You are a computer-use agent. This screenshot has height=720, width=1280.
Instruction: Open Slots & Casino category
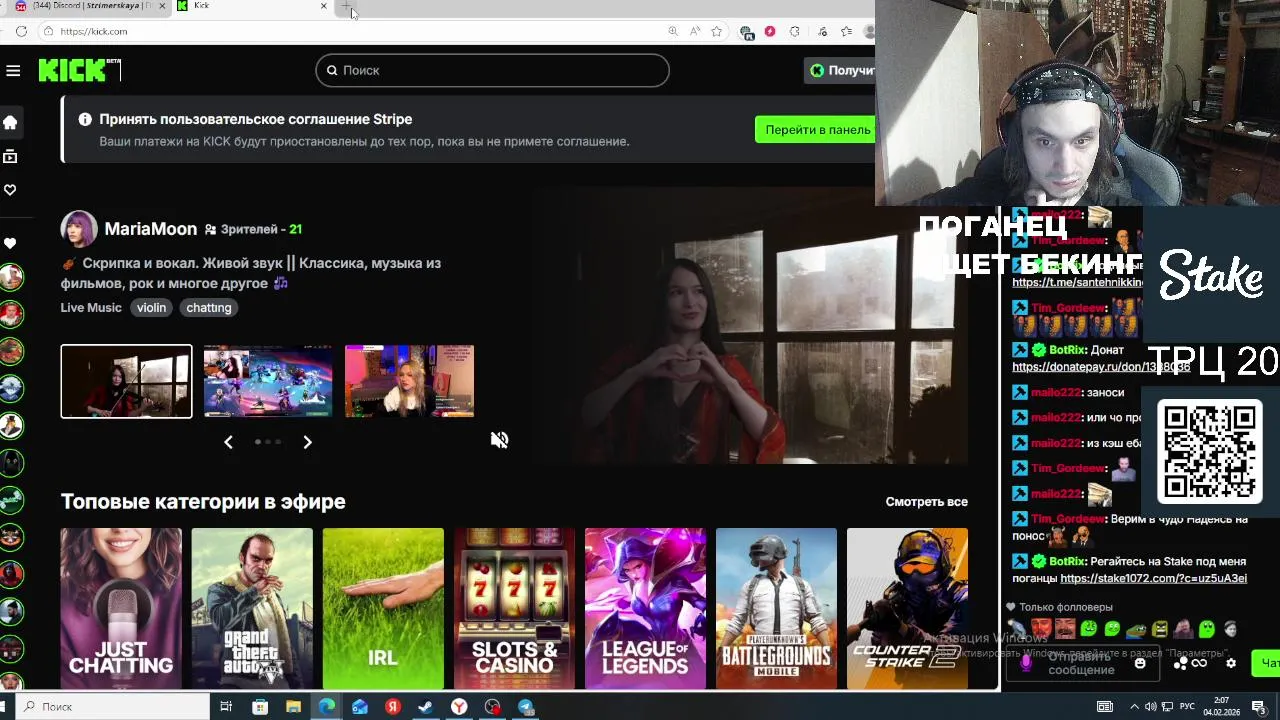coord(514,608)
